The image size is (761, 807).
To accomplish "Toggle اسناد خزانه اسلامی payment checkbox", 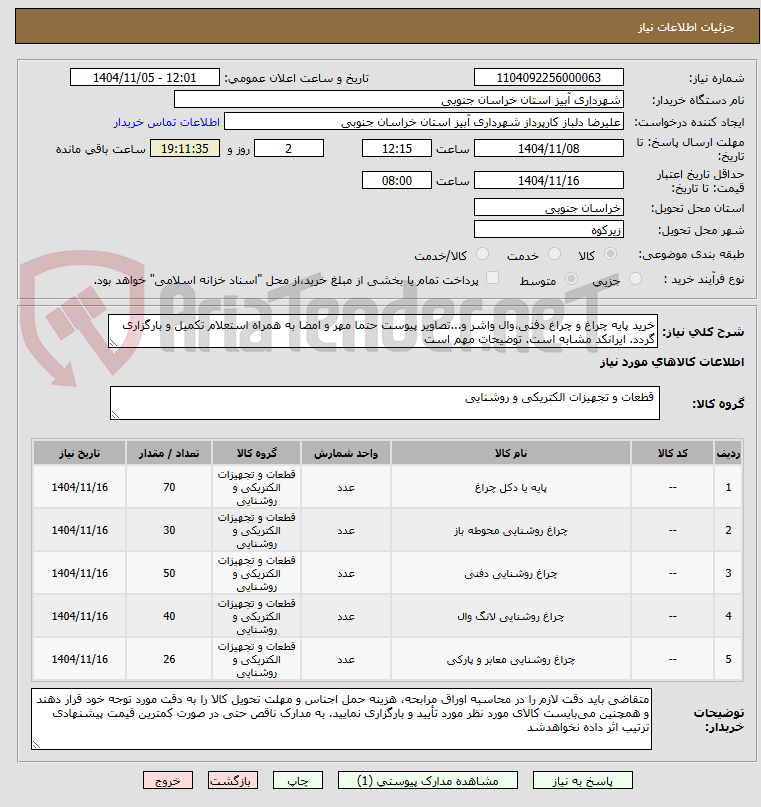I will click(492, 278).
